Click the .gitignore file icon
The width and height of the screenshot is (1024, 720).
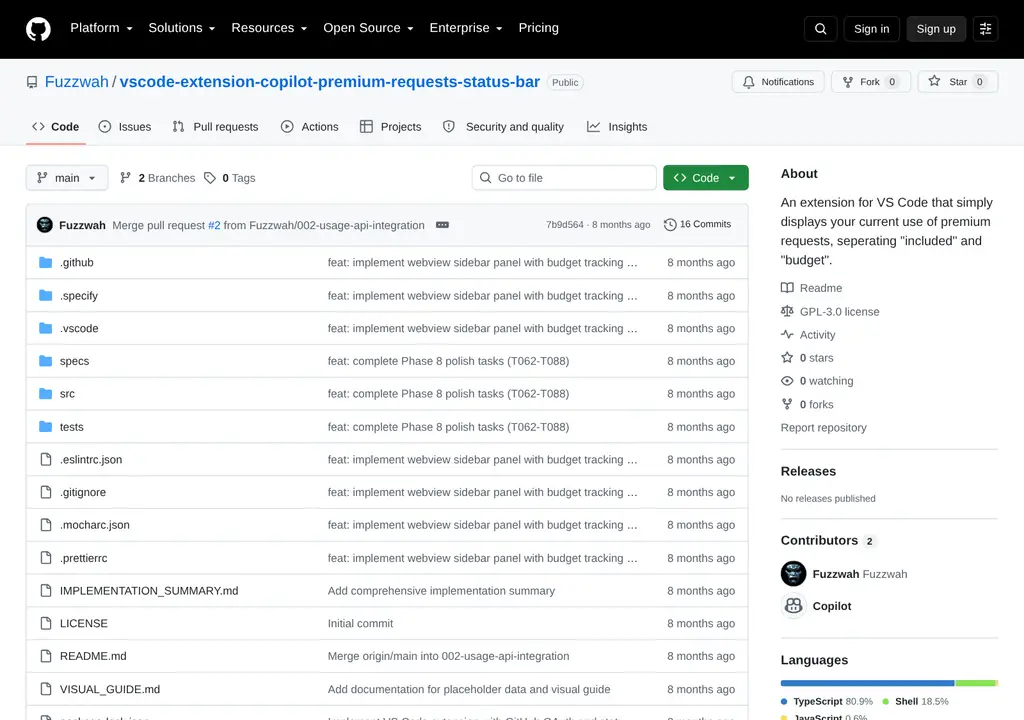point(46,492)
